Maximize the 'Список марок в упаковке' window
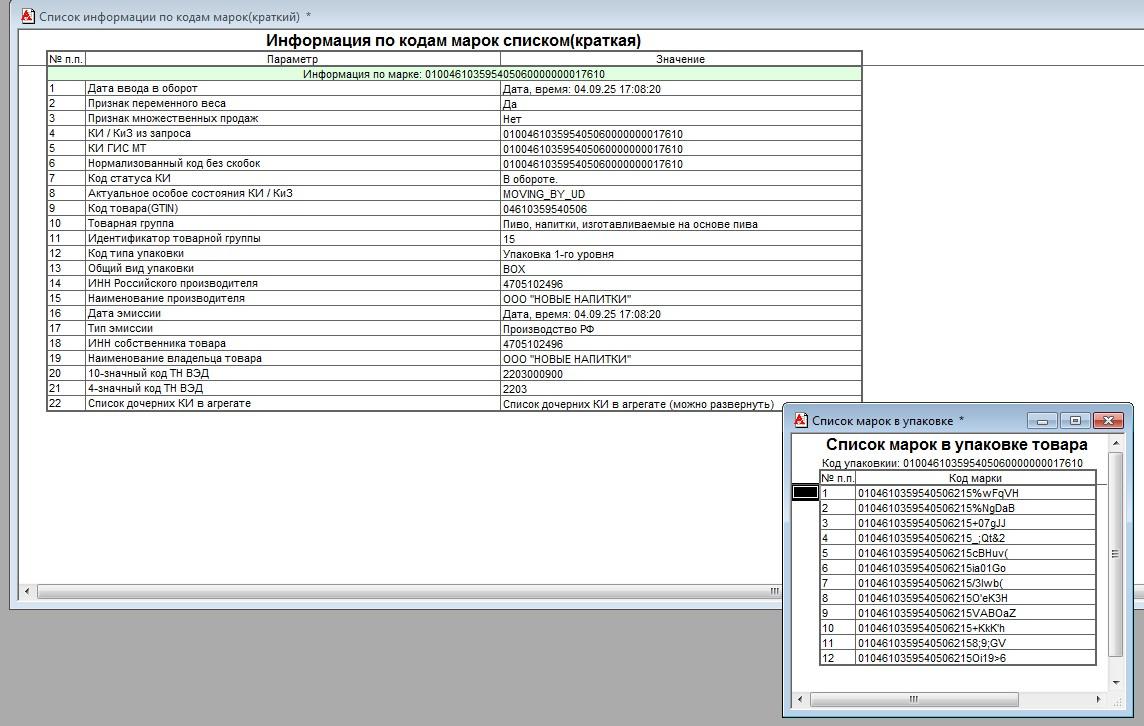The height and width of the screenshot is (726, 1144). click(x=1075, y=420)
